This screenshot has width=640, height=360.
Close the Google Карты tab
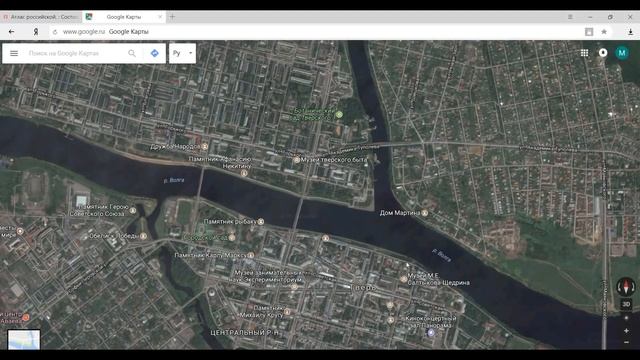click(160, 17)
